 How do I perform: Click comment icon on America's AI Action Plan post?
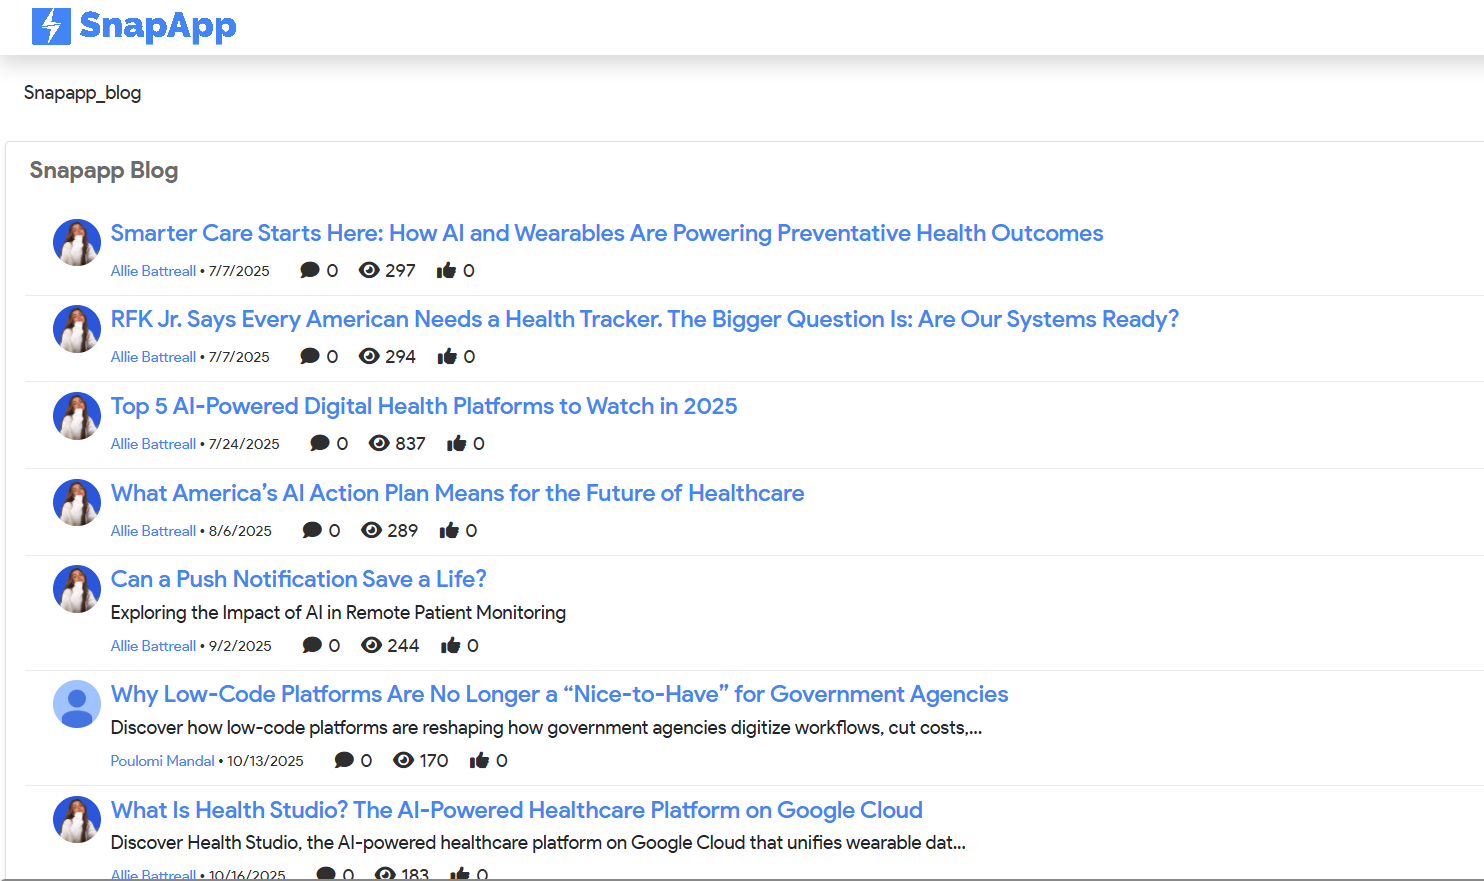pos(312,530)
